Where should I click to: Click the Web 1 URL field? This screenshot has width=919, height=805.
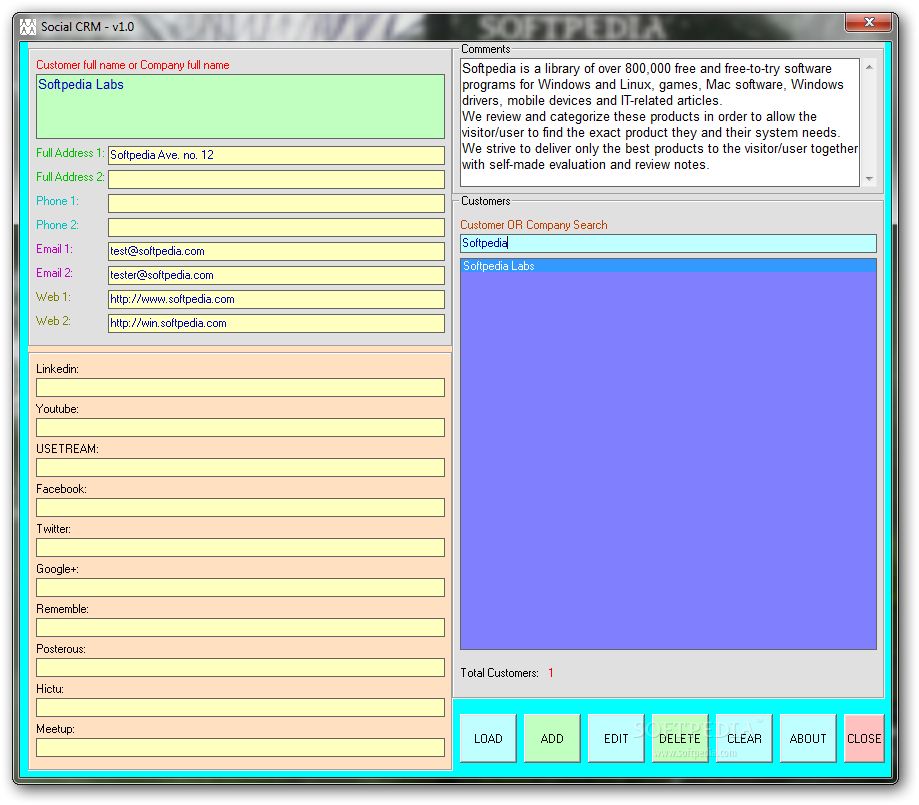click(x=276, y=299)
